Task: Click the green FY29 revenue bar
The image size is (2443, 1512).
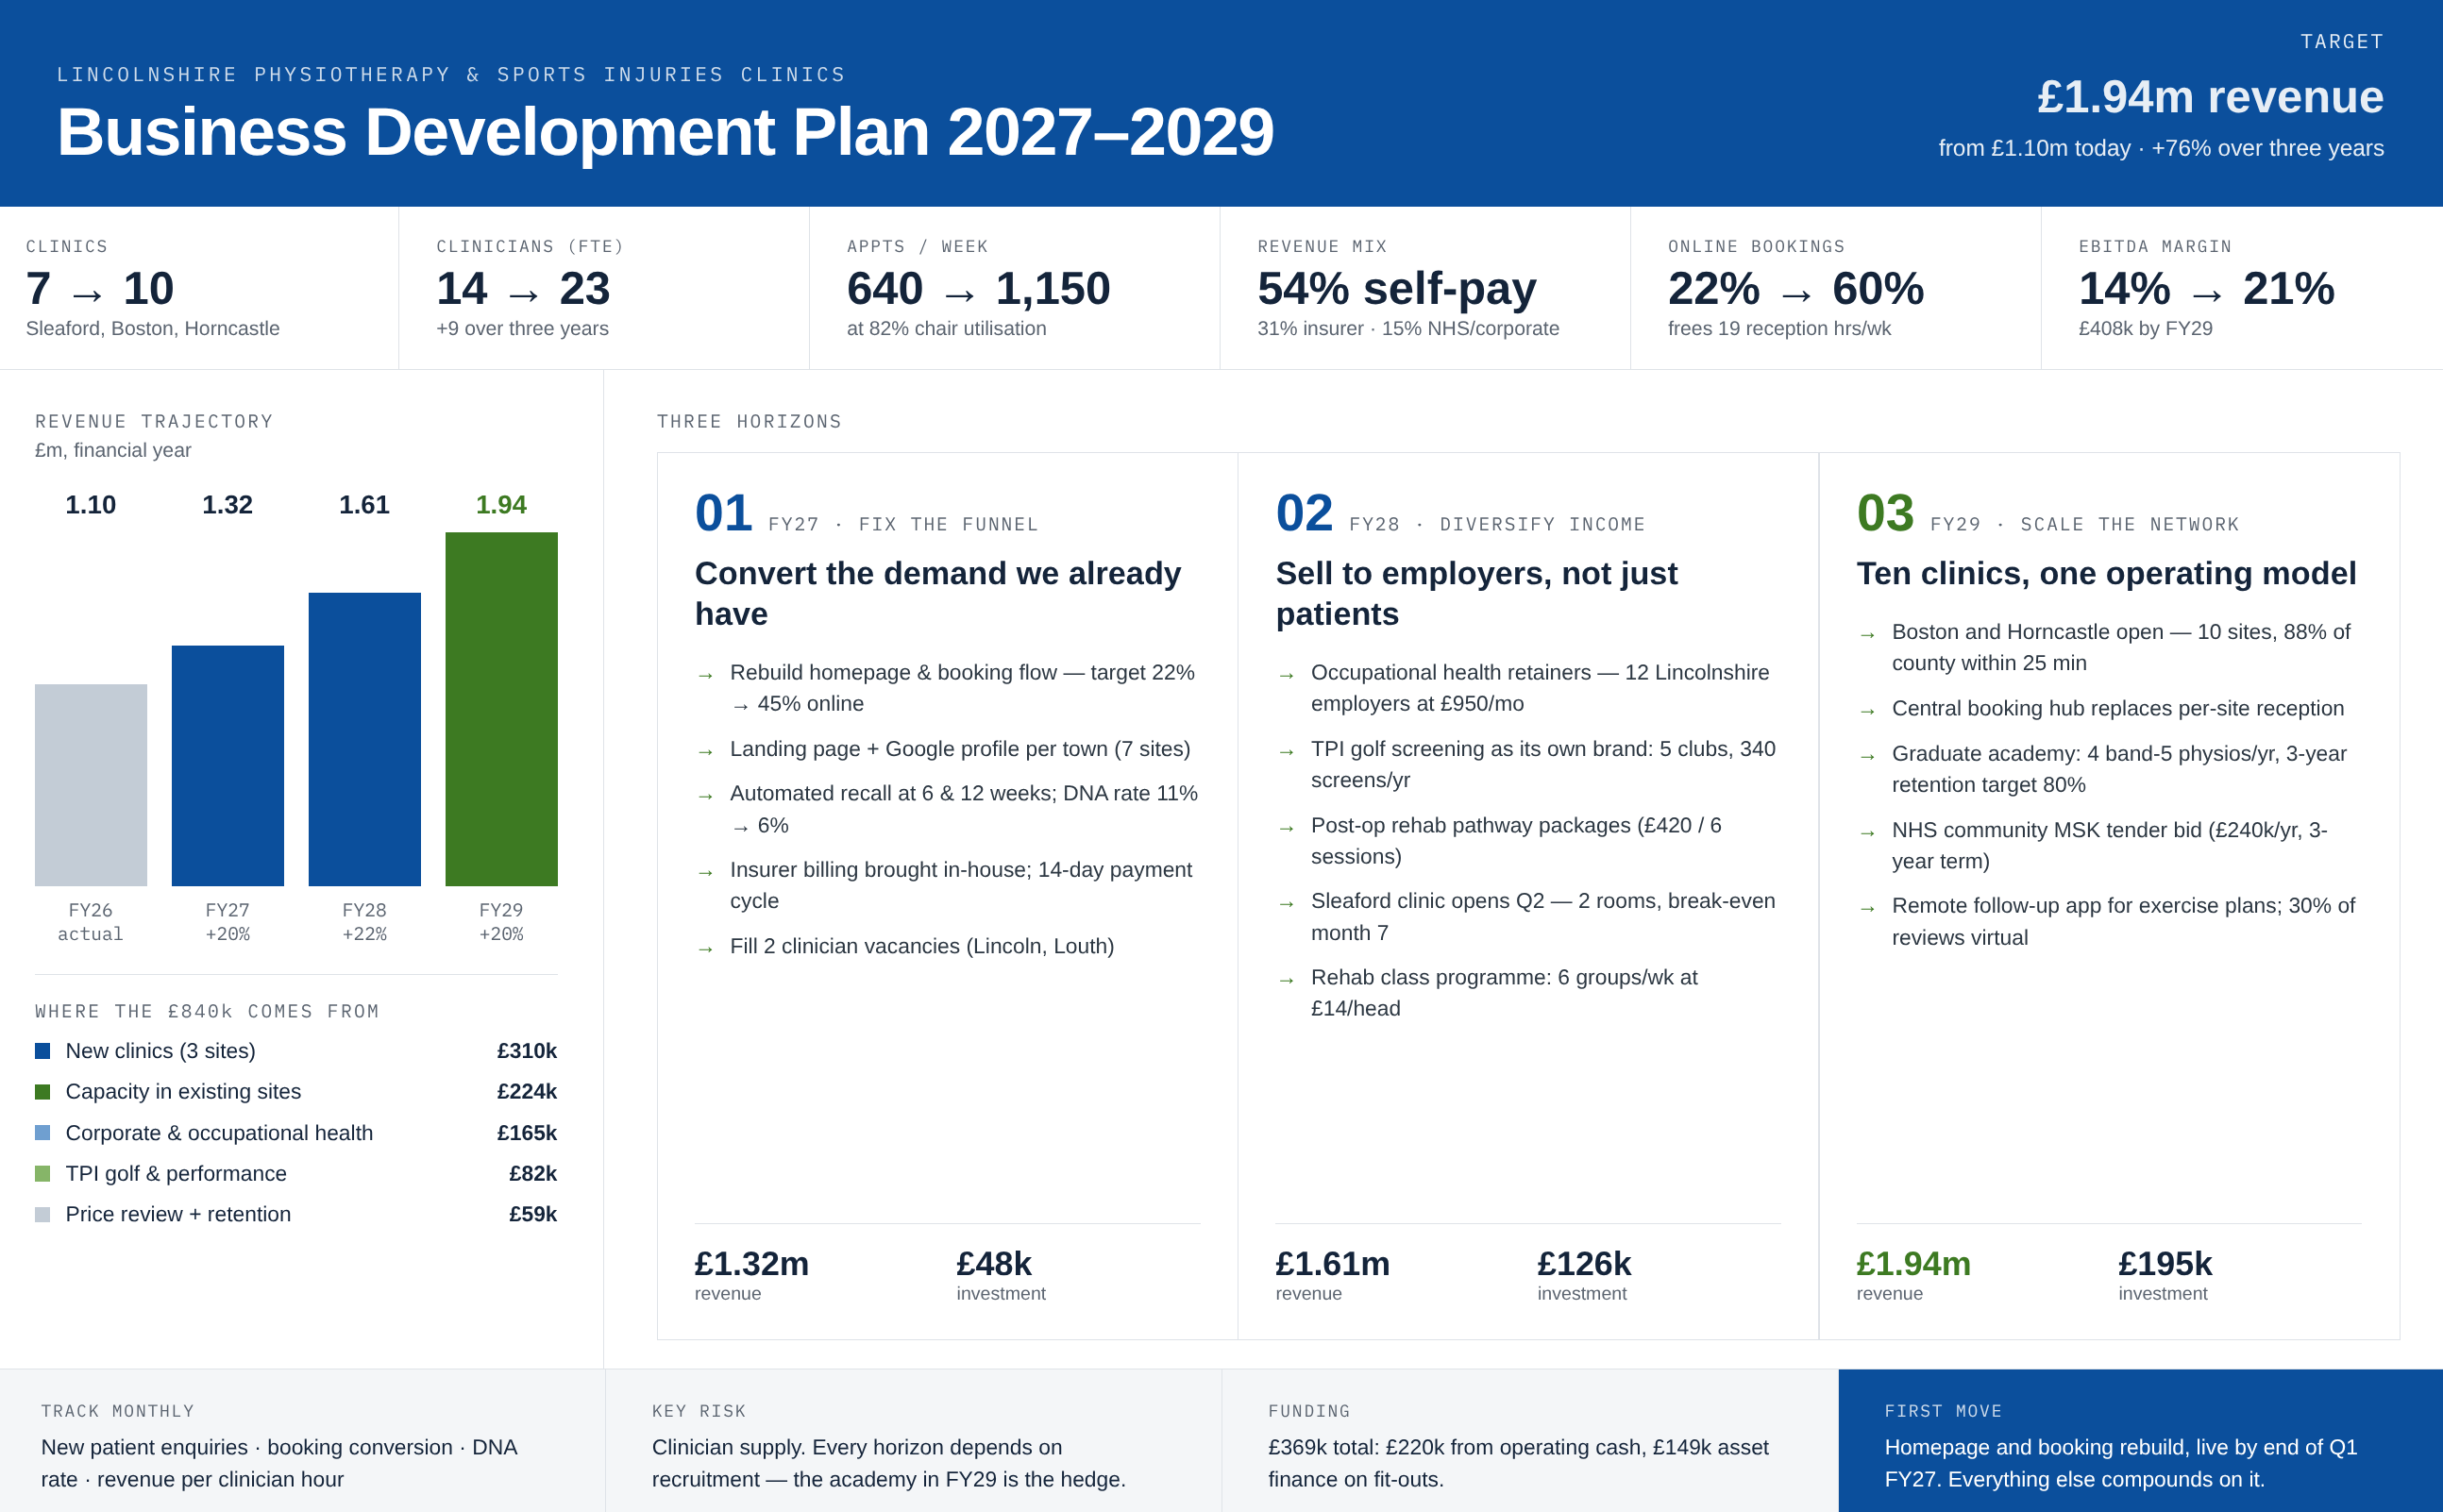Action: pos(501,709)
